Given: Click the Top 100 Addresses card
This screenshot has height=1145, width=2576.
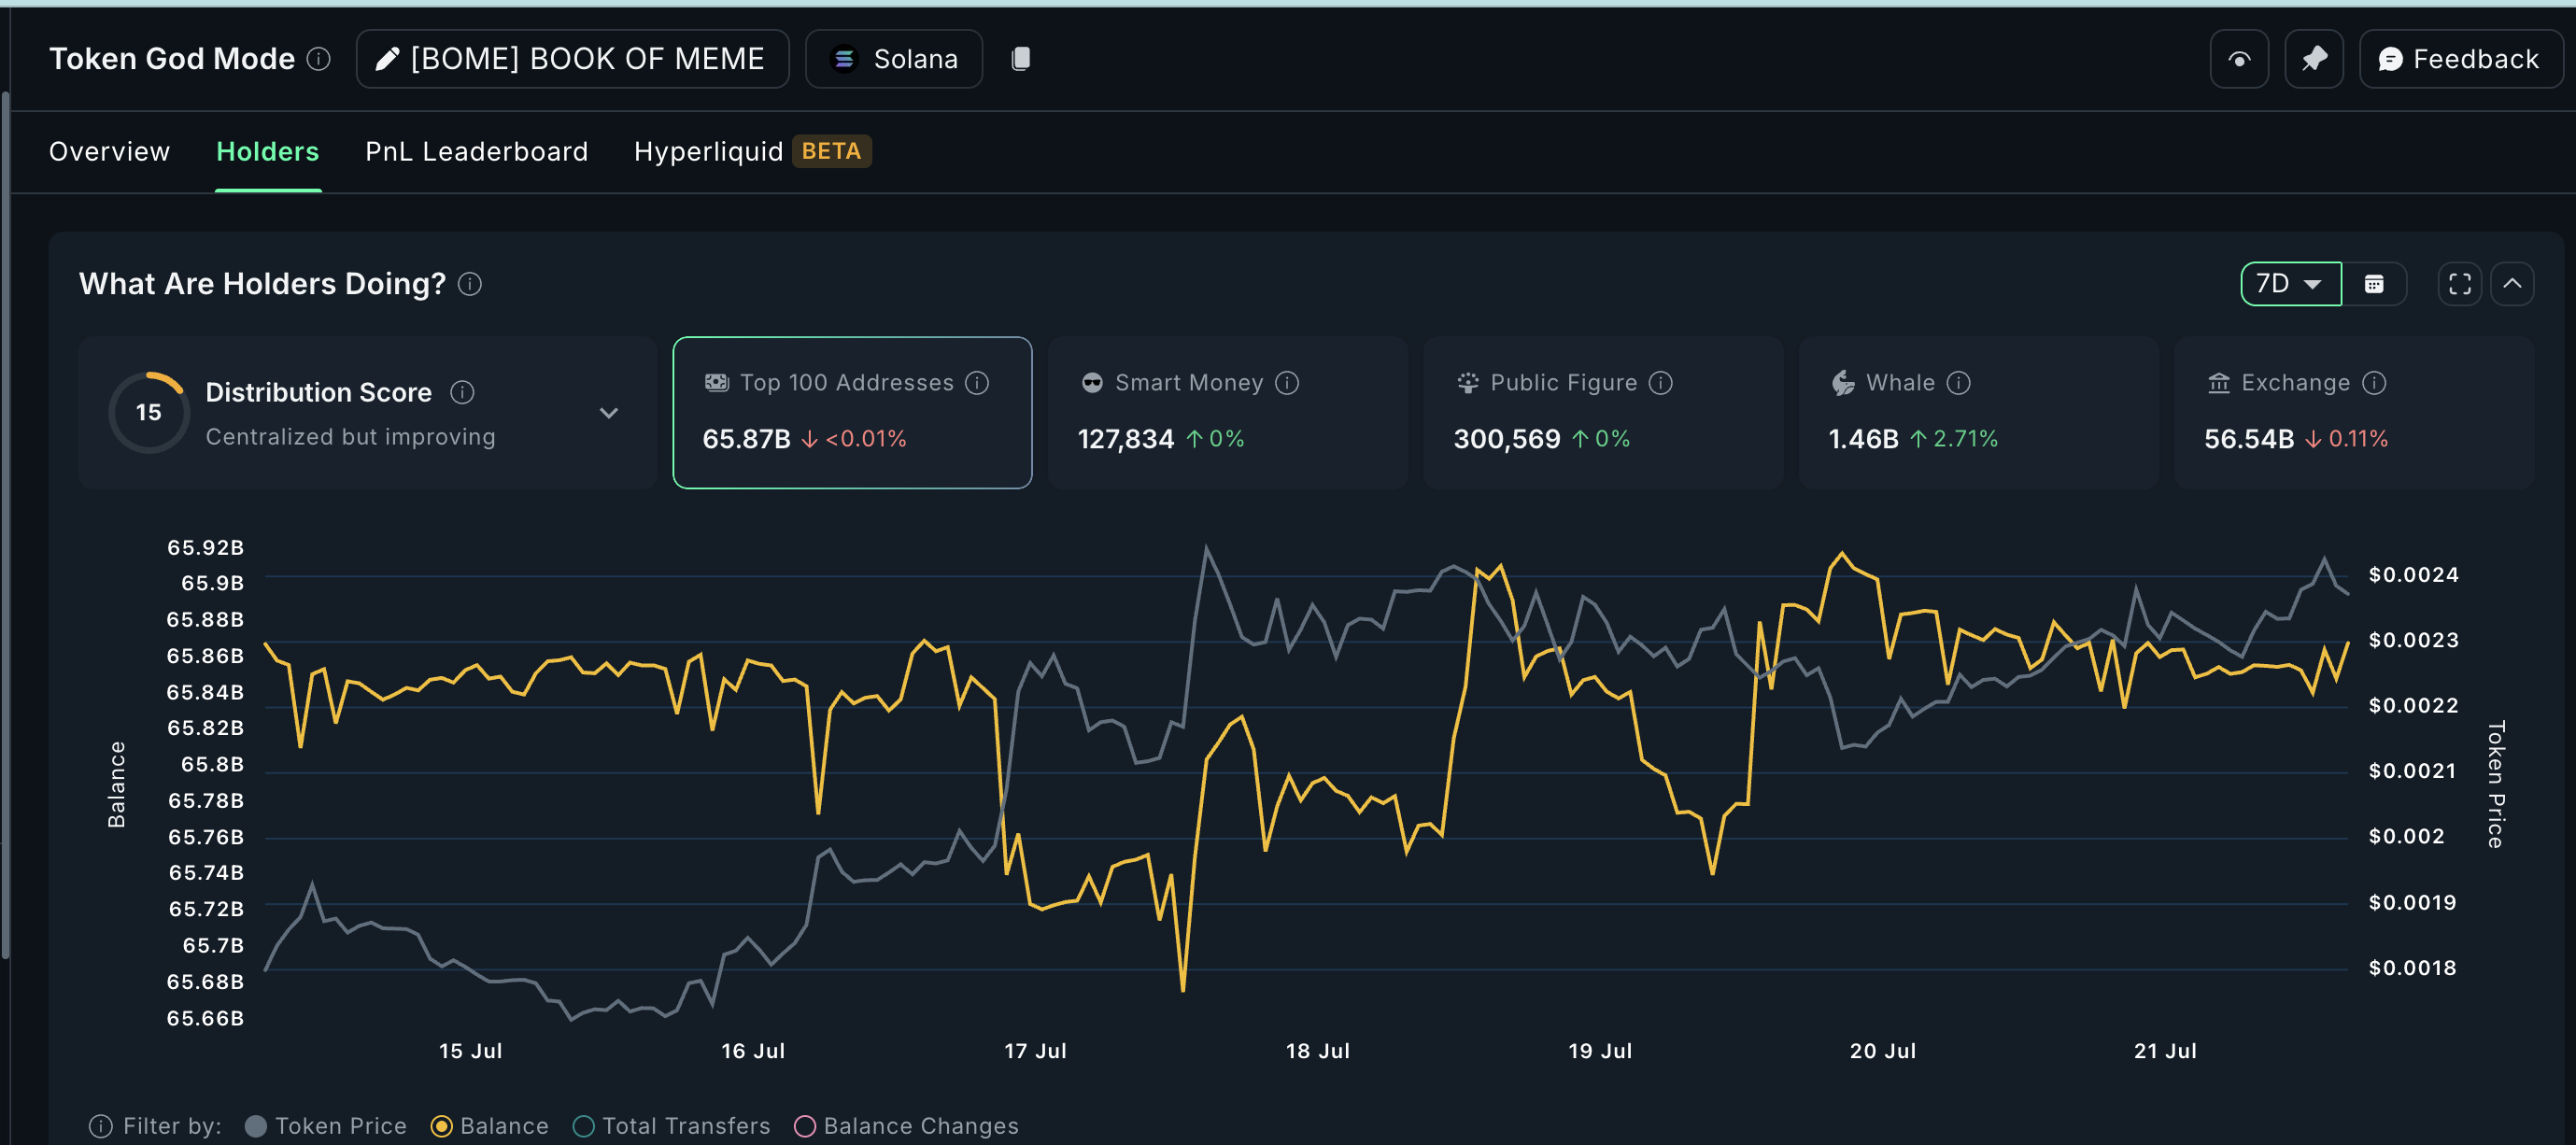Looking at the screenshot, I should [852, 412].
